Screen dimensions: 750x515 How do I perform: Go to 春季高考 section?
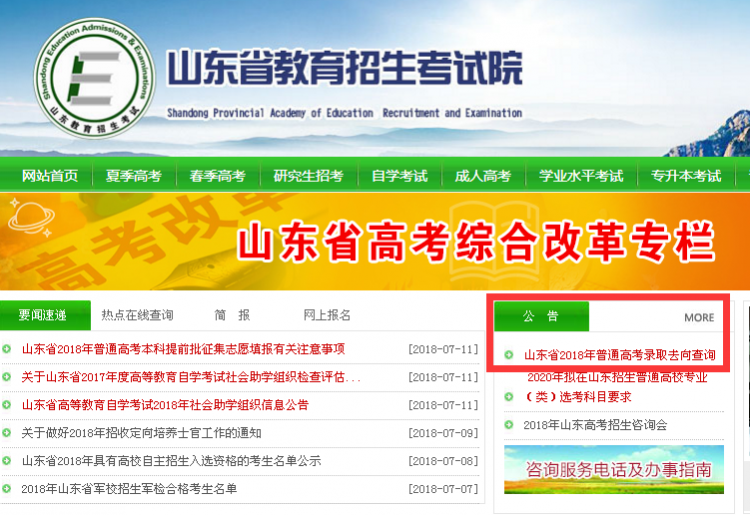click(x=218, y=176)
